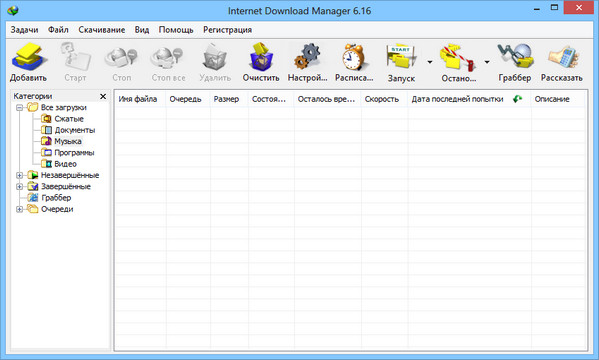
Task: Click the Очистить toolbar icon
Action: tap(261, 57)
